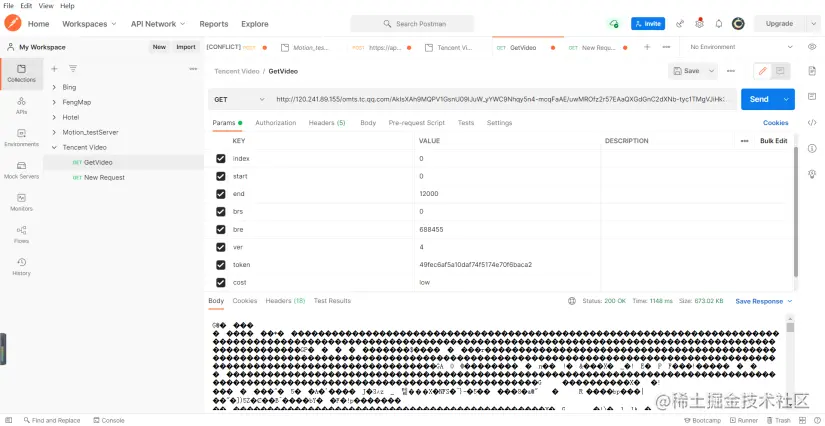
Task: Click the capture requests satellite icon
Action: [680, 24]
